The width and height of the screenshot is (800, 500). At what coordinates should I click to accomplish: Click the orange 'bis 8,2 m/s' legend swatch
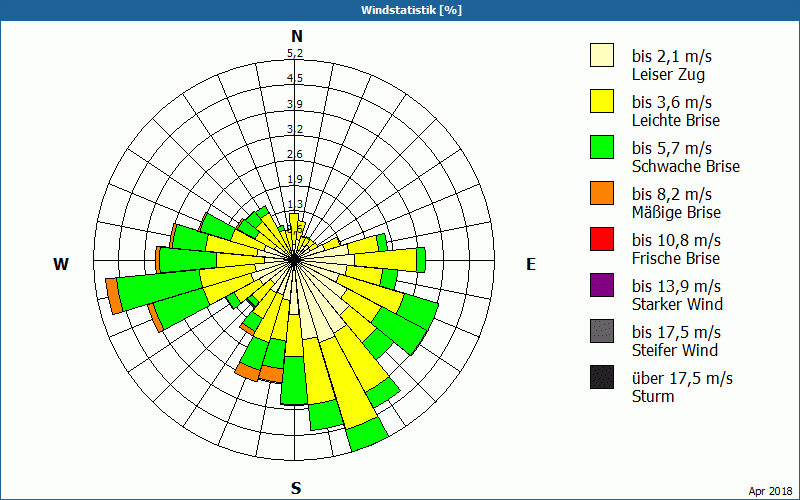coord(602,193)
